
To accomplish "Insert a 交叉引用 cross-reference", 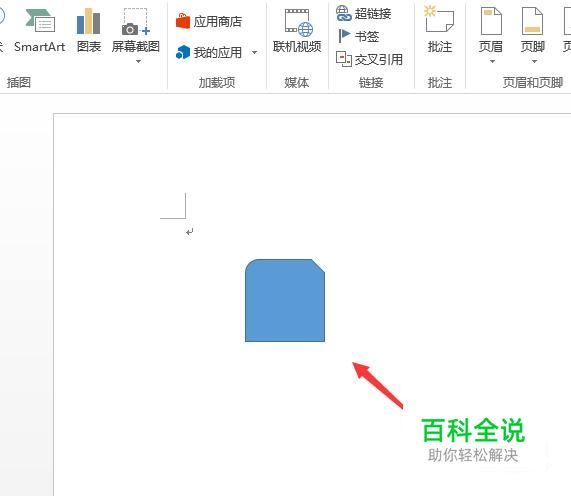I will click(x=369, y=59).
